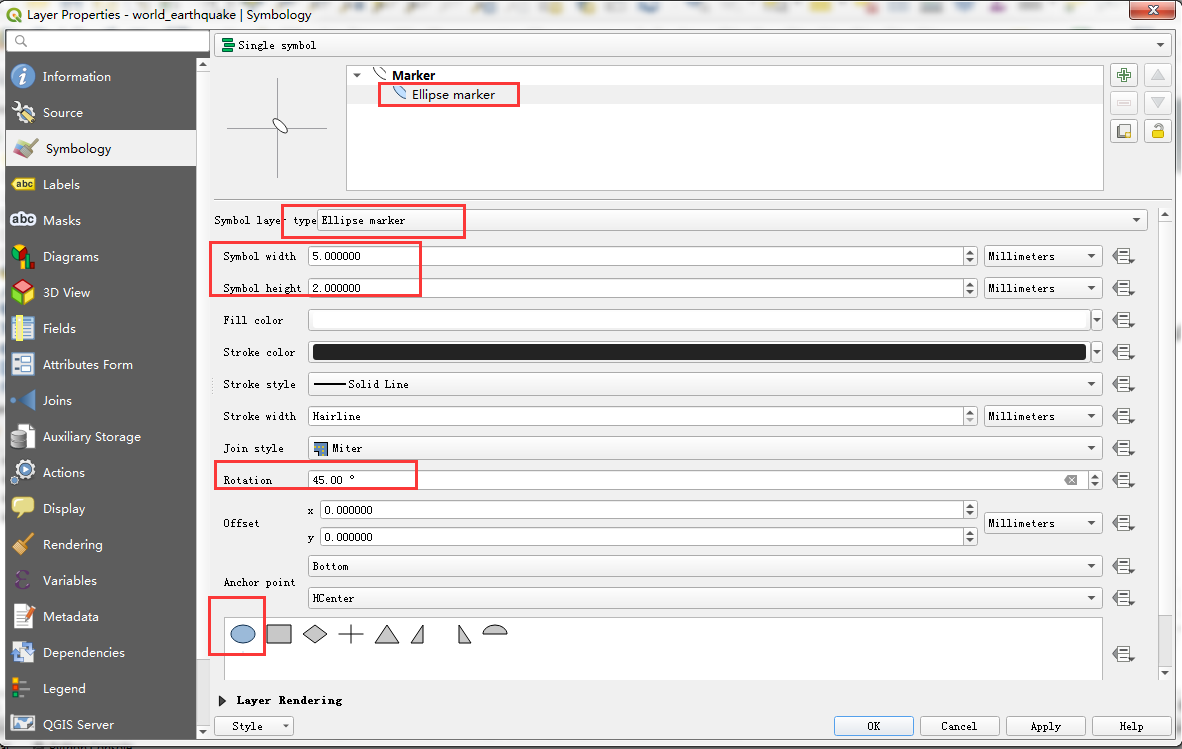Select the diamond shape

tap(315, 634)
